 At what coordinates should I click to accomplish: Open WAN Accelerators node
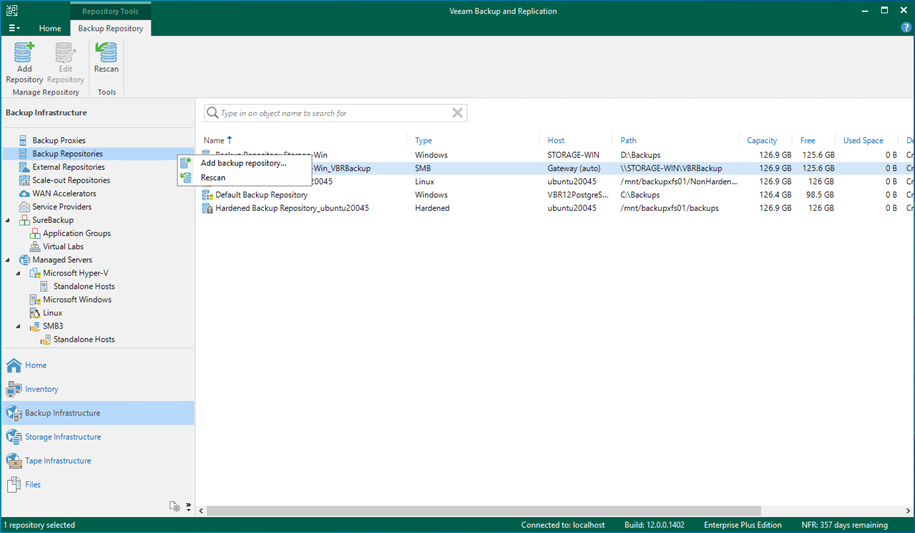point(63,194)
